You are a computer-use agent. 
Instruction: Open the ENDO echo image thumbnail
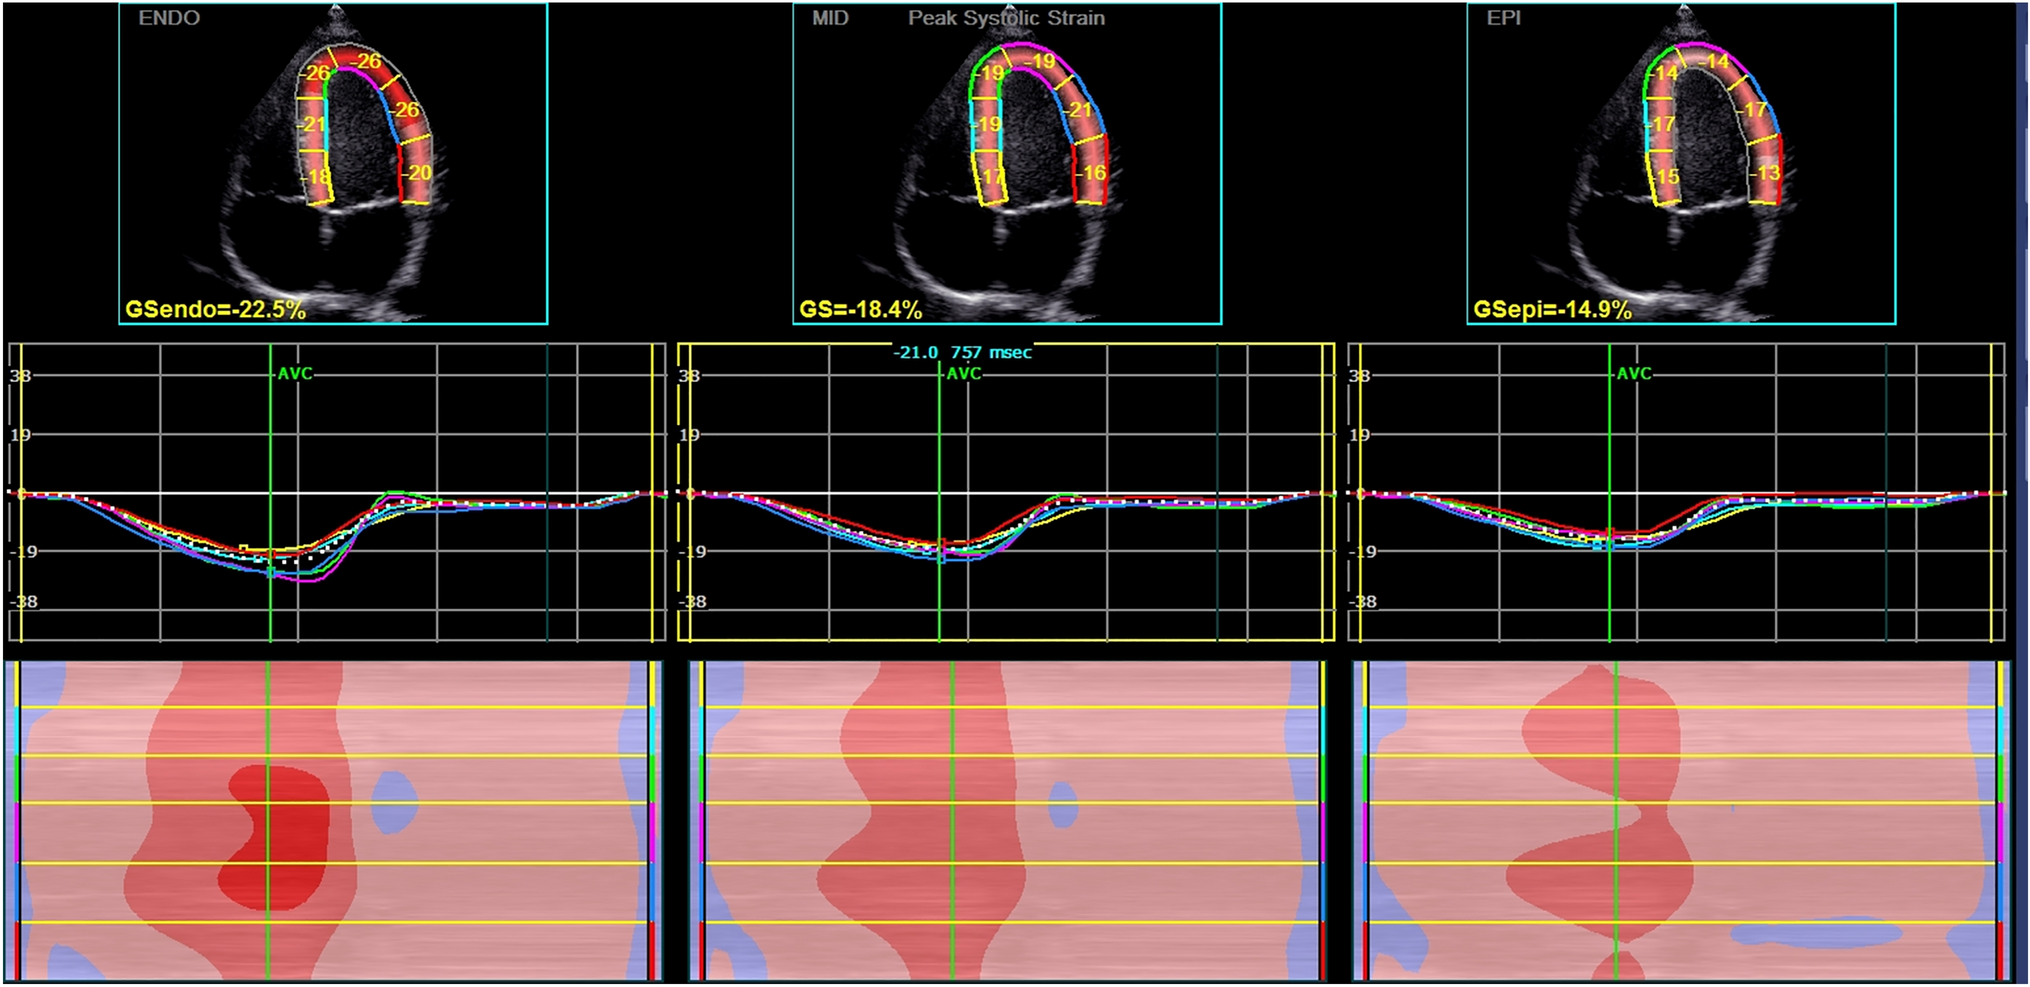(333, 163)
